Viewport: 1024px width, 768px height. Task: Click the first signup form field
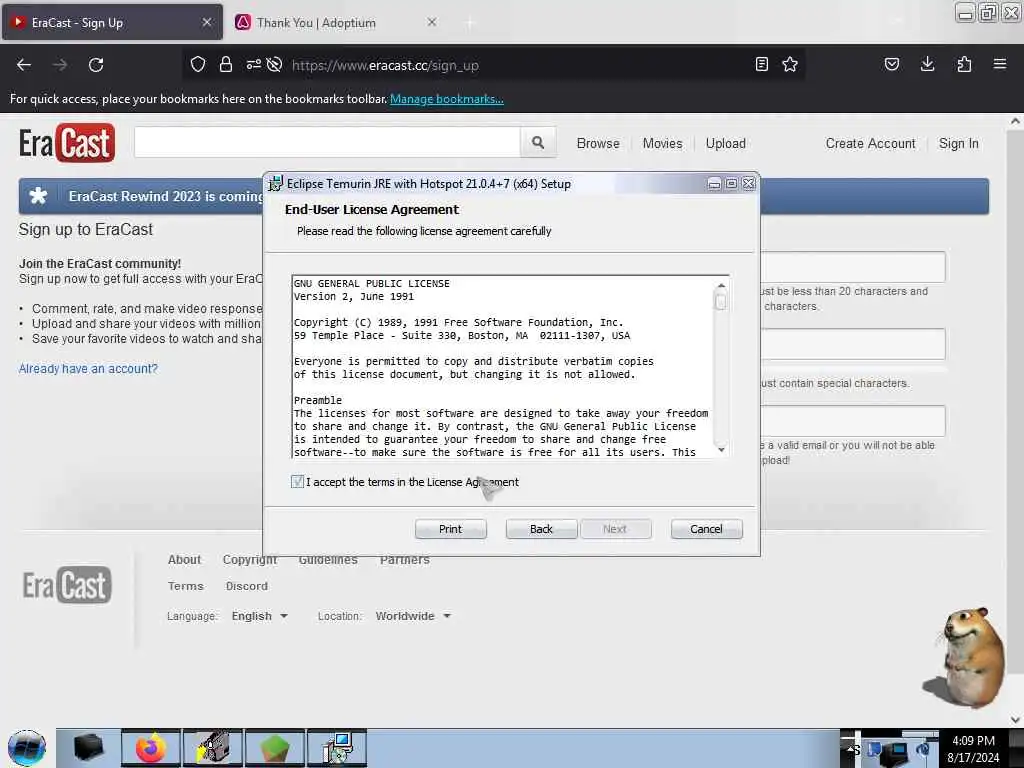point(852,267)
